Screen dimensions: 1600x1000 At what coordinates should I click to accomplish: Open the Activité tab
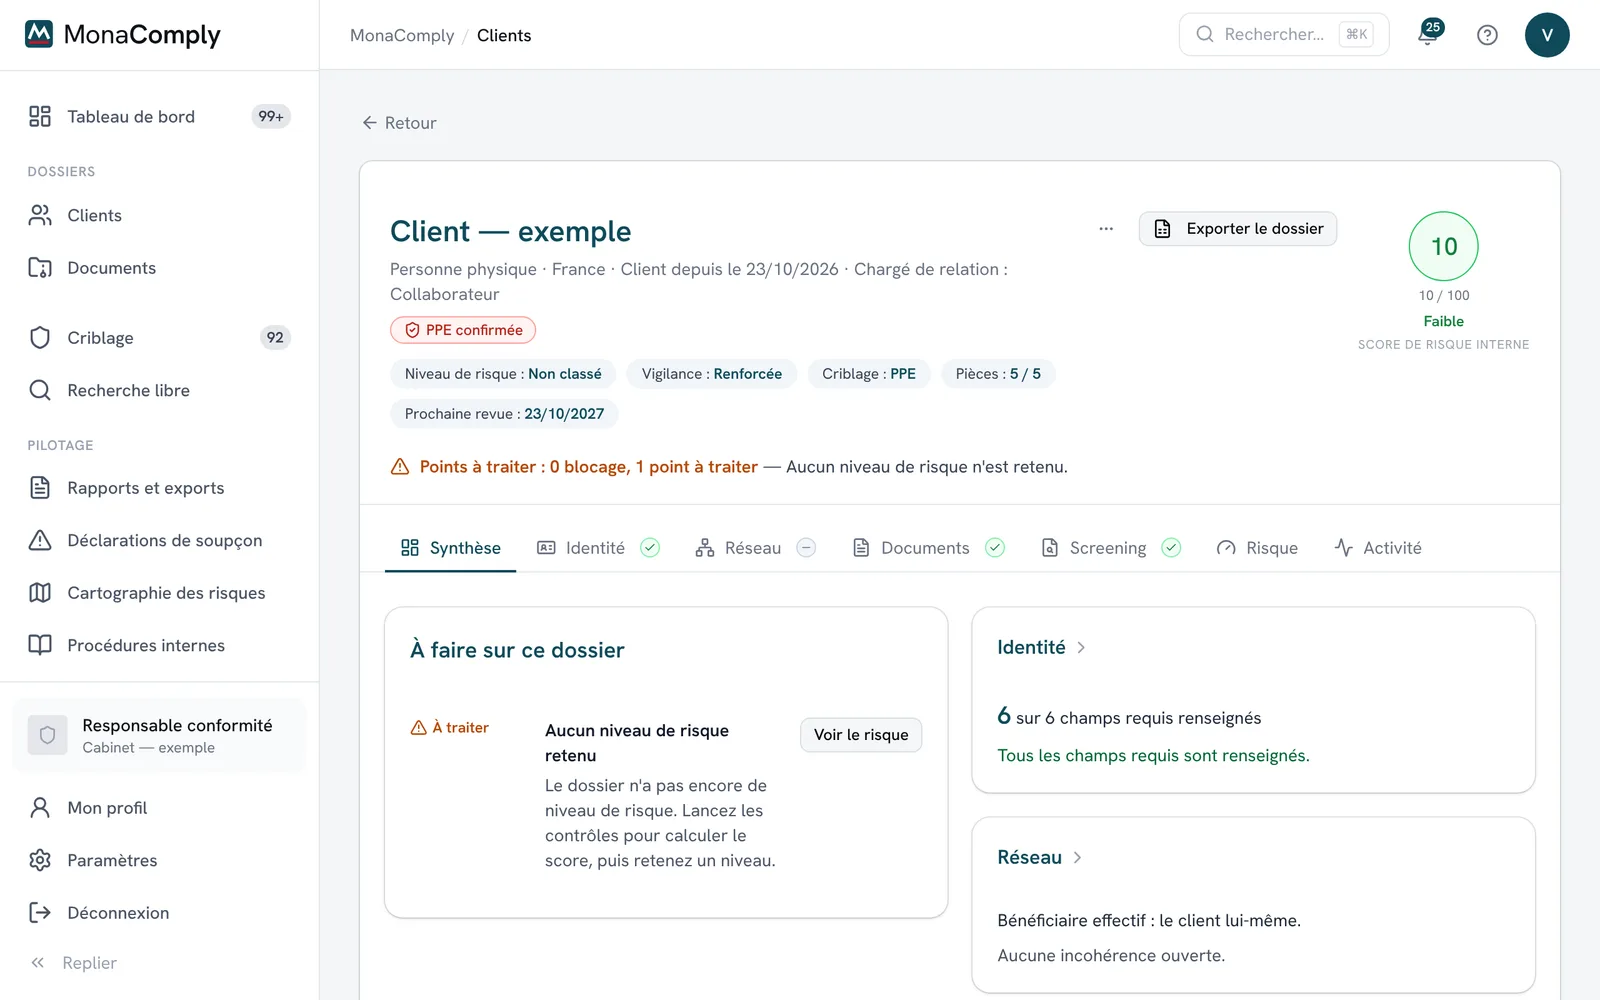[1378, 548]
